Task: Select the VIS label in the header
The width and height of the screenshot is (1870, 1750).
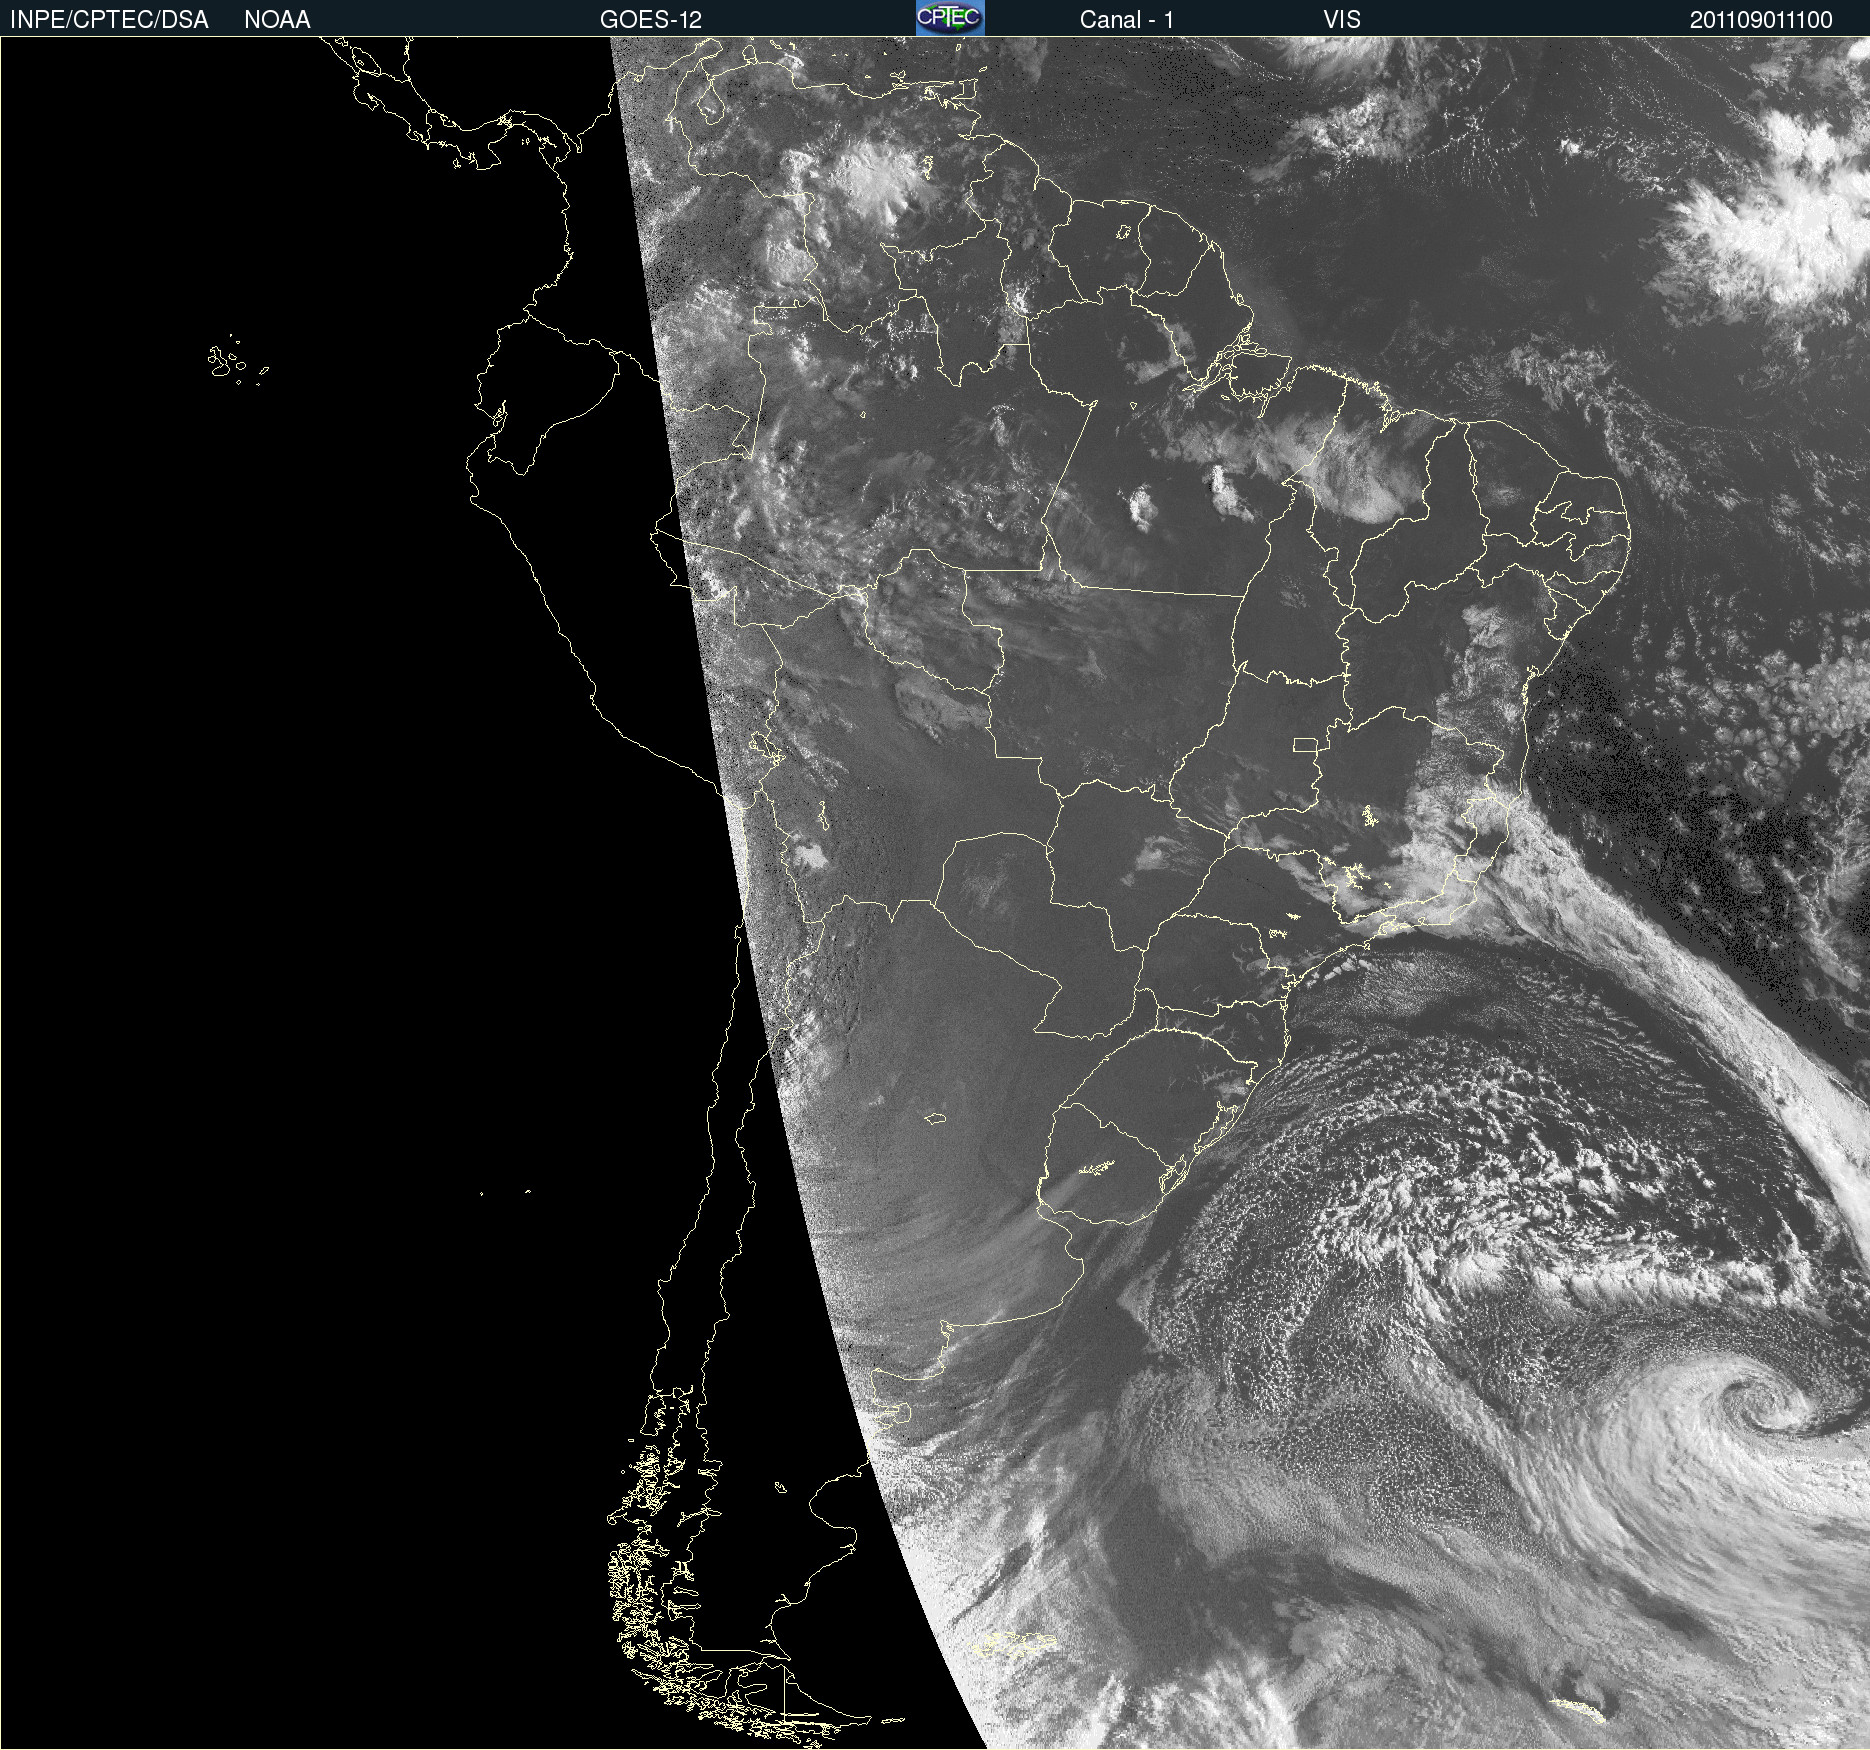Action: coord(1342,20)
